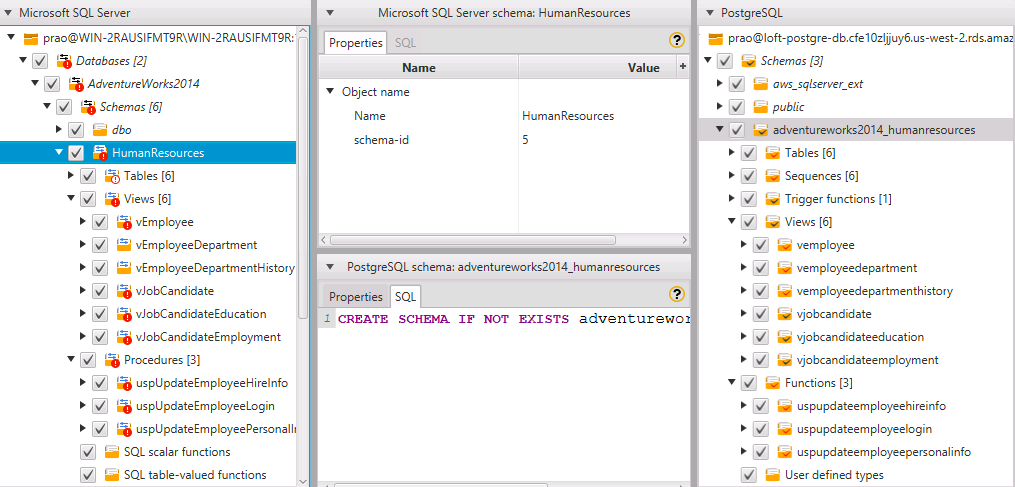Toggle the vEmployeeDepartmentHistory checkbox
The width and height of the screenshot is (1015, 487).
coord(100,267)
